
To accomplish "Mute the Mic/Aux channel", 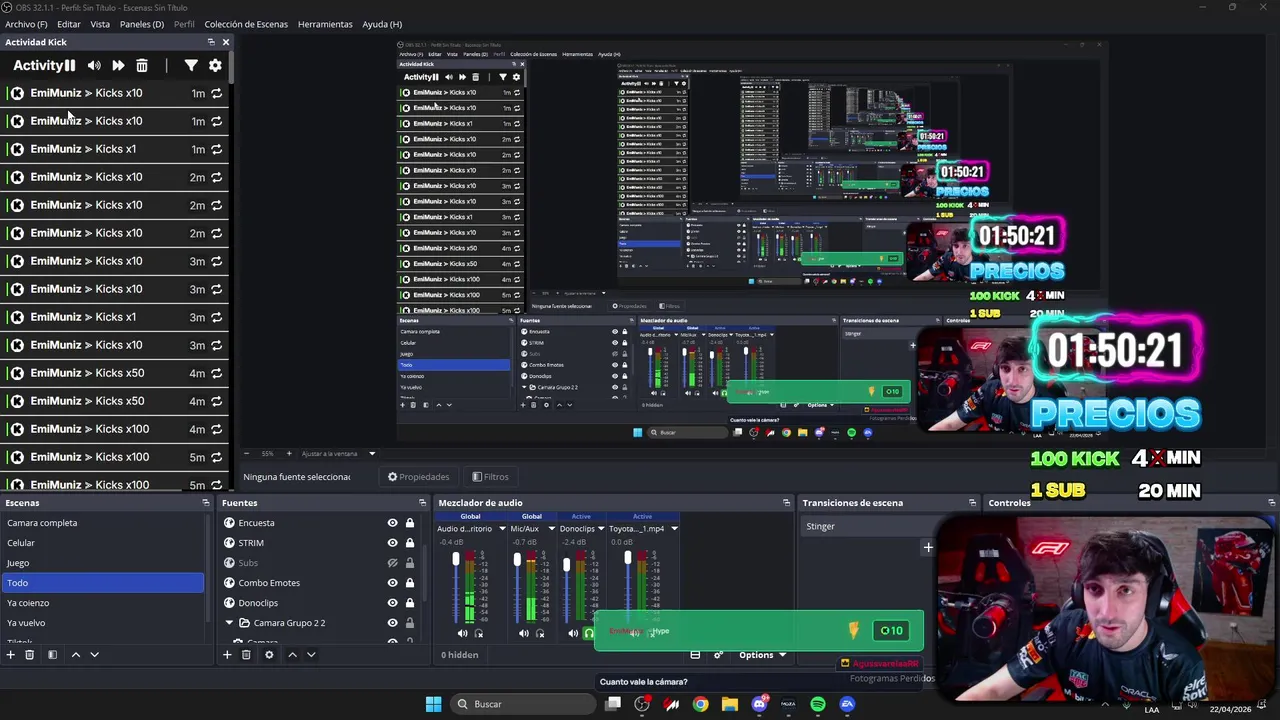I will (x=524, y=633).
